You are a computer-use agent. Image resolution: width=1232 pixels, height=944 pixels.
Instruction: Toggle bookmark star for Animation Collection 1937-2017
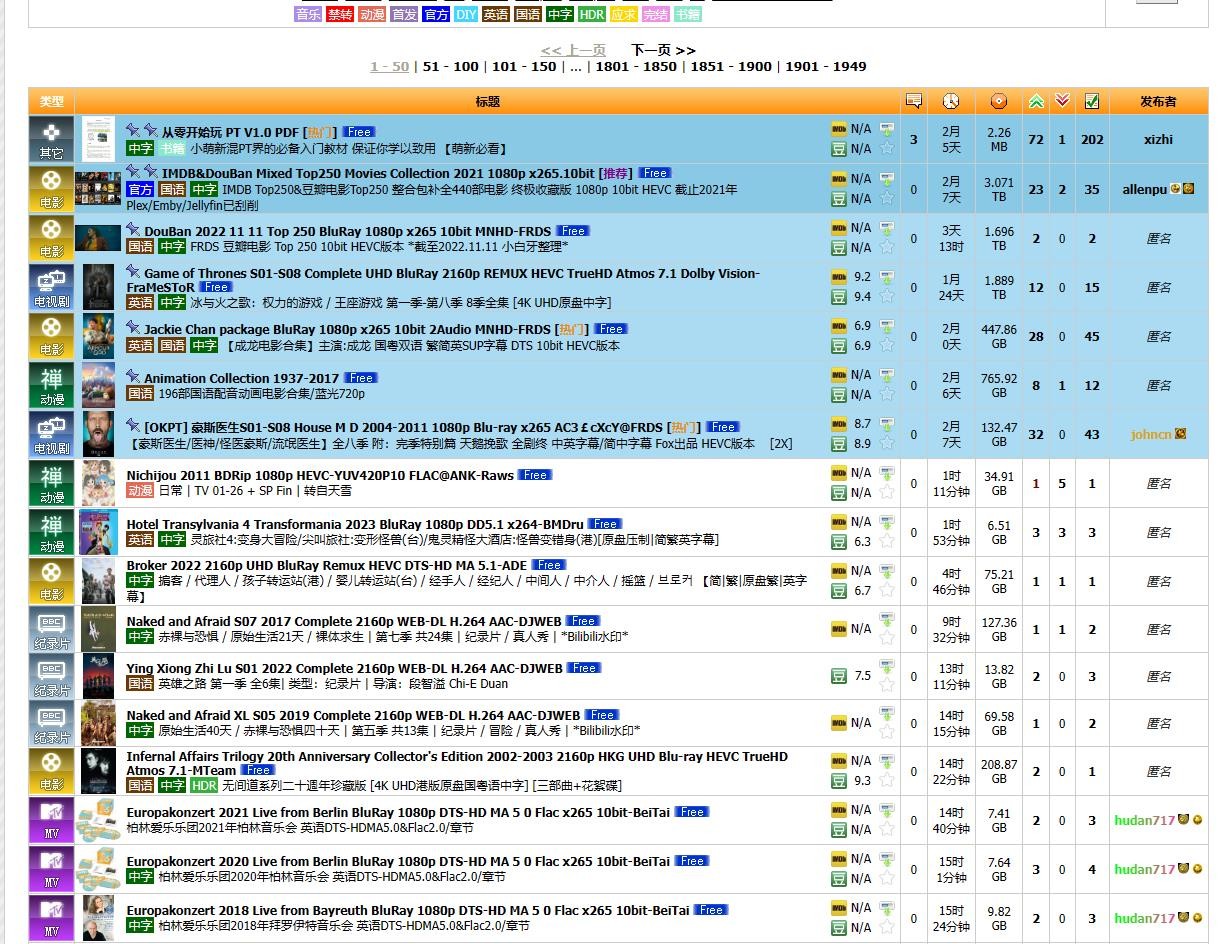887,394
